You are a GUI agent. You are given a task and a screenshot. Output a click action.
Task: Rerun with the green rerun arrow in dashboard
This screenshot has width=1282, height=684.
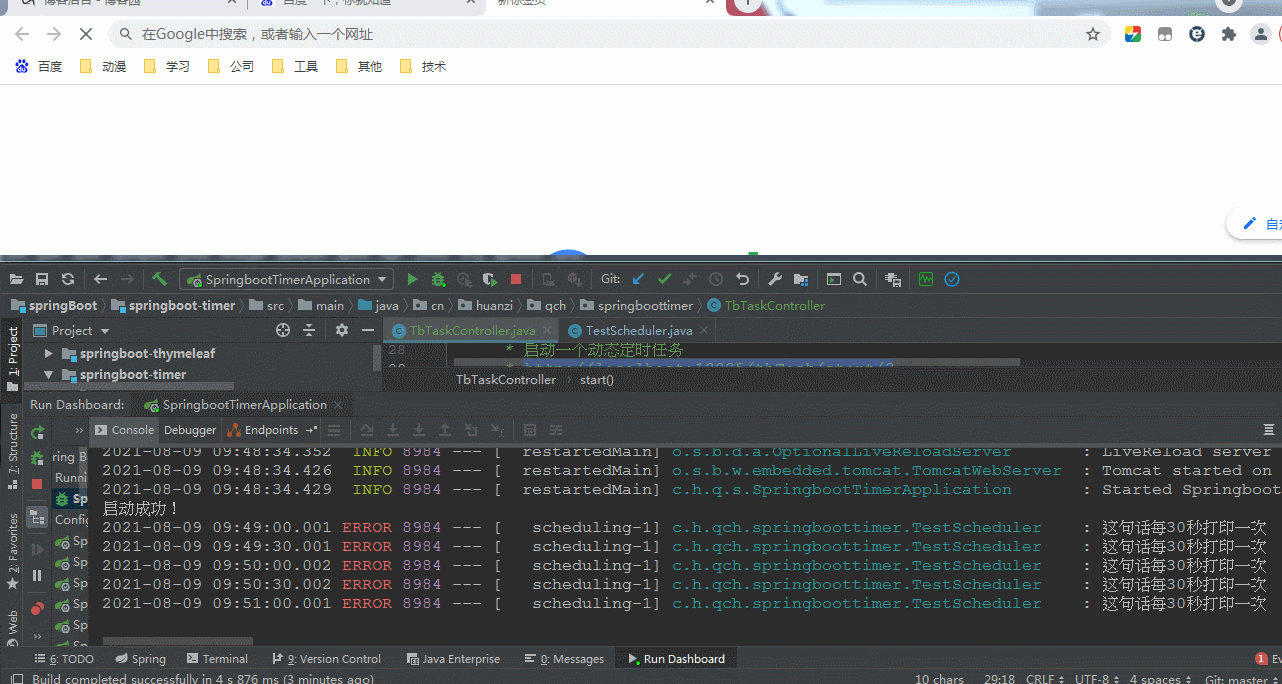(37, 432)
